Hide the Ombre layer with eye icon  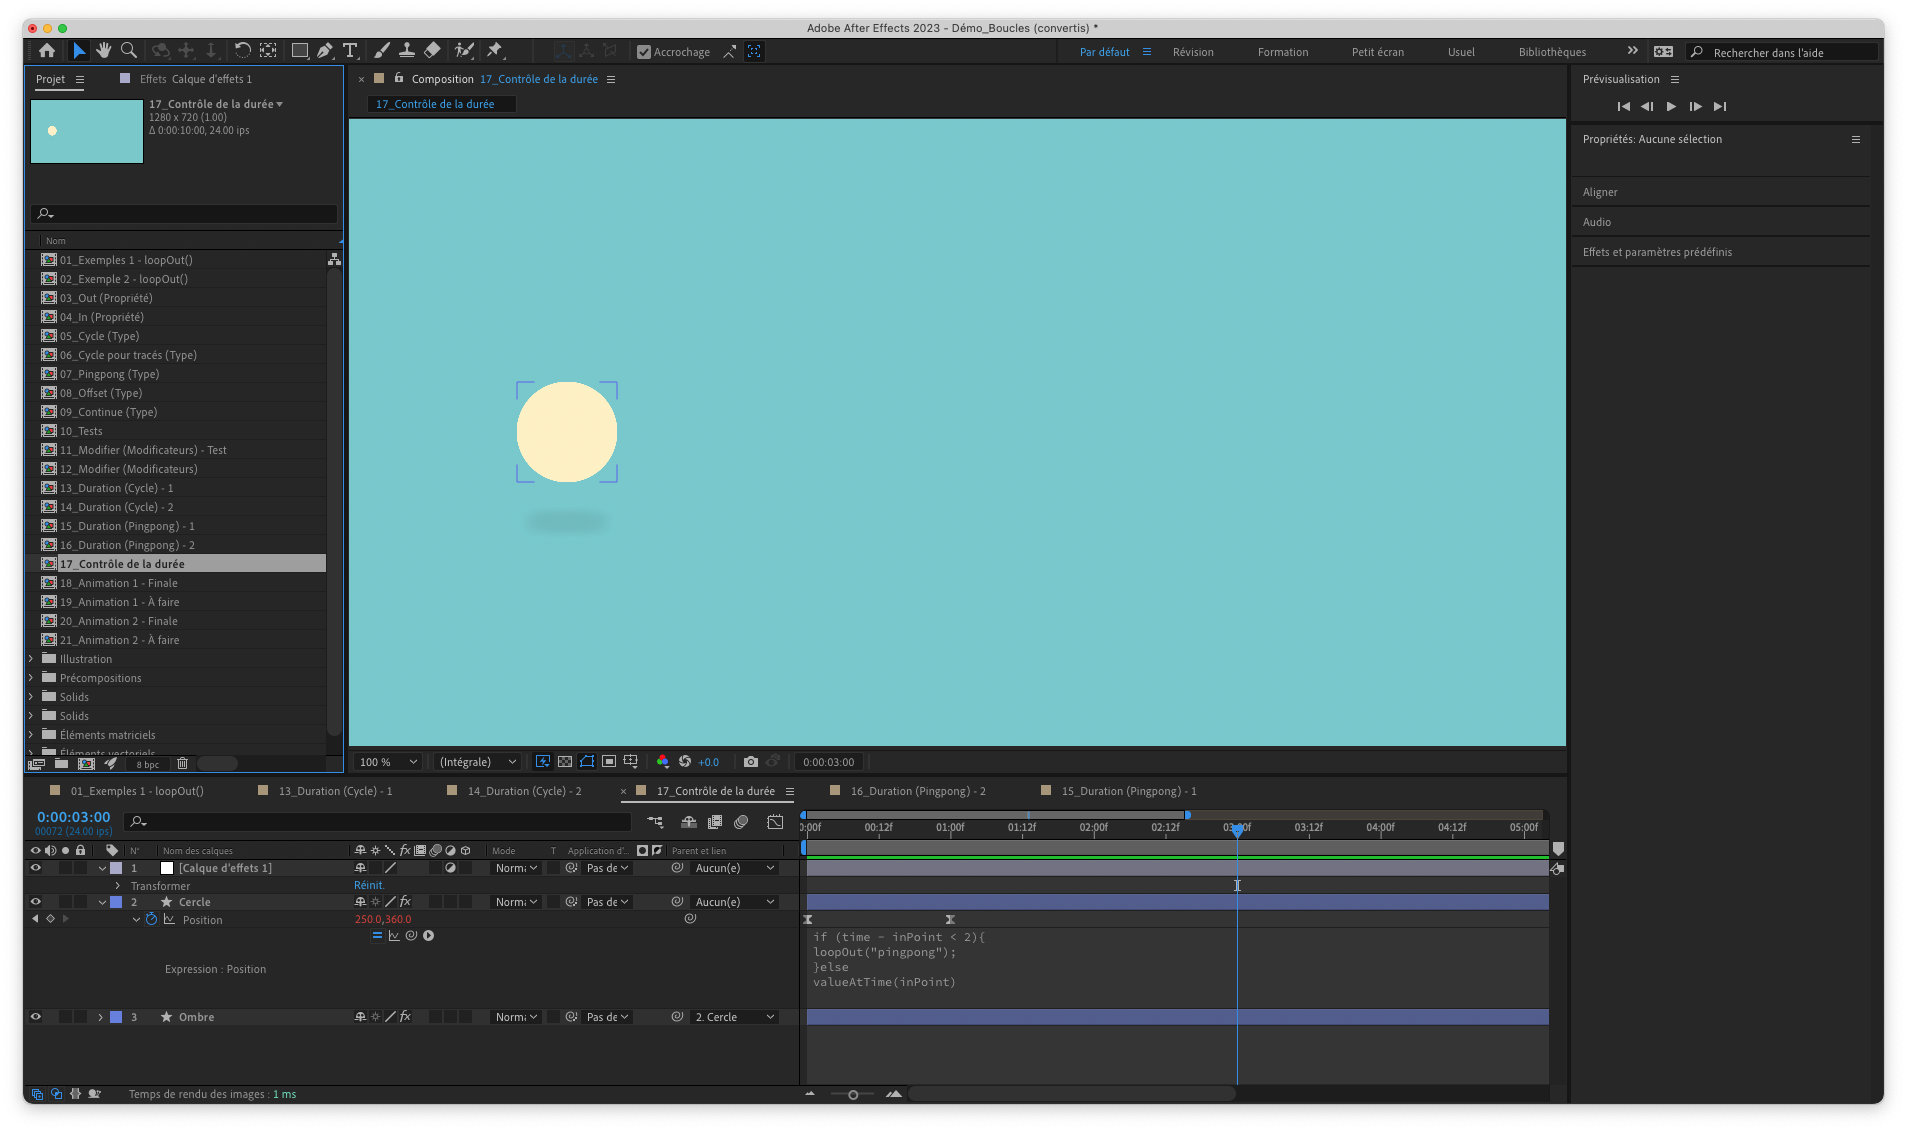(36, 1017)
